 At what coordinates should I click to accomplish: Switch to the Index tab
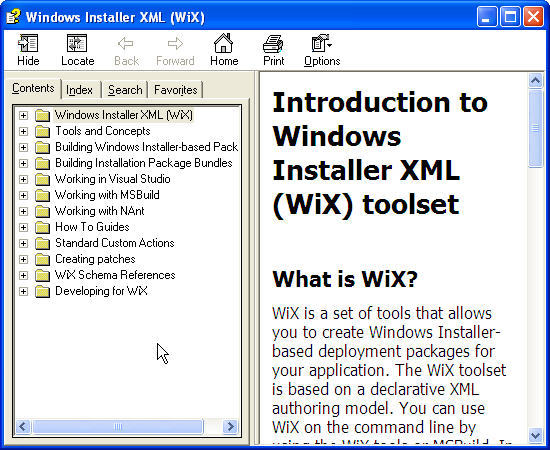coord(79,90)
